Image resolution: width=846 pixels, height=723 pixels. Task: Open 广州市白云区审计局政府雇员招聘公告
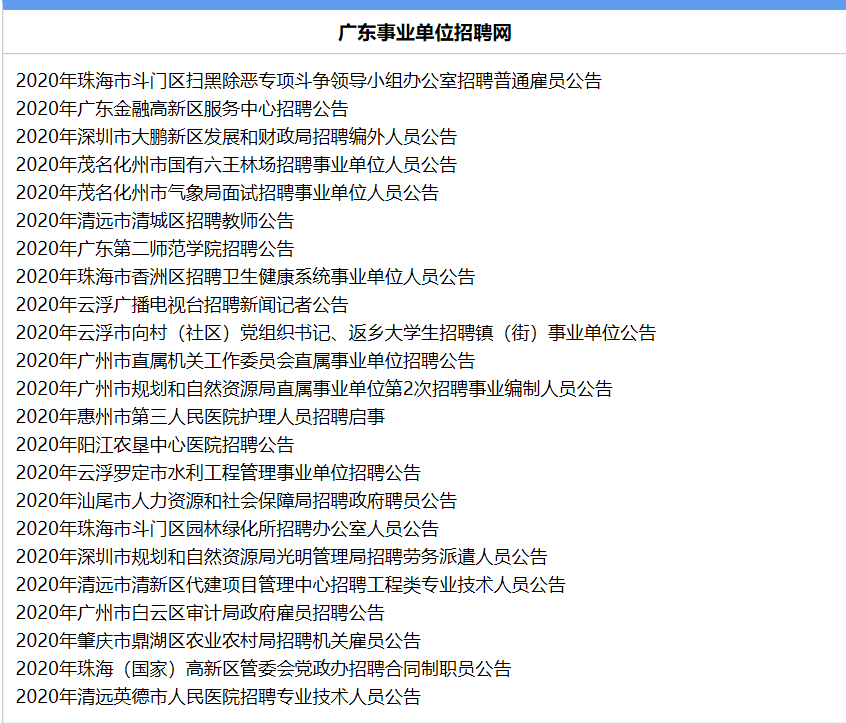(x=200, y=613)
